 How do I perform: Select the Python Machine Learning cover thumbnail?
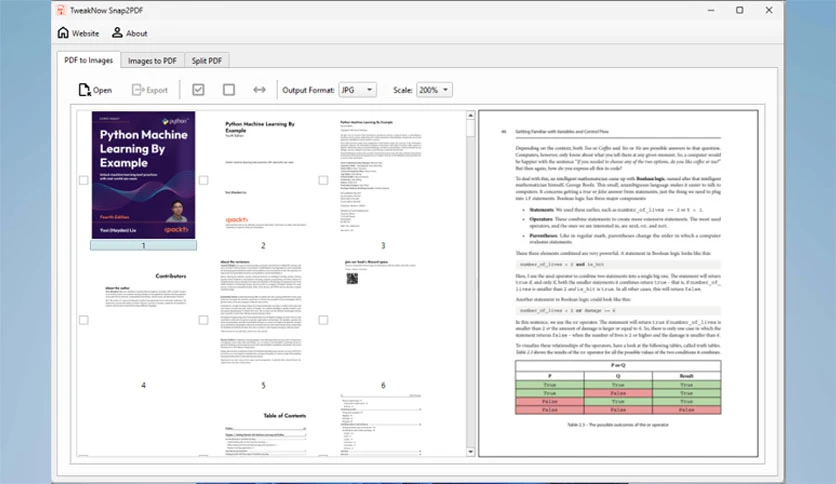(143, 175)
